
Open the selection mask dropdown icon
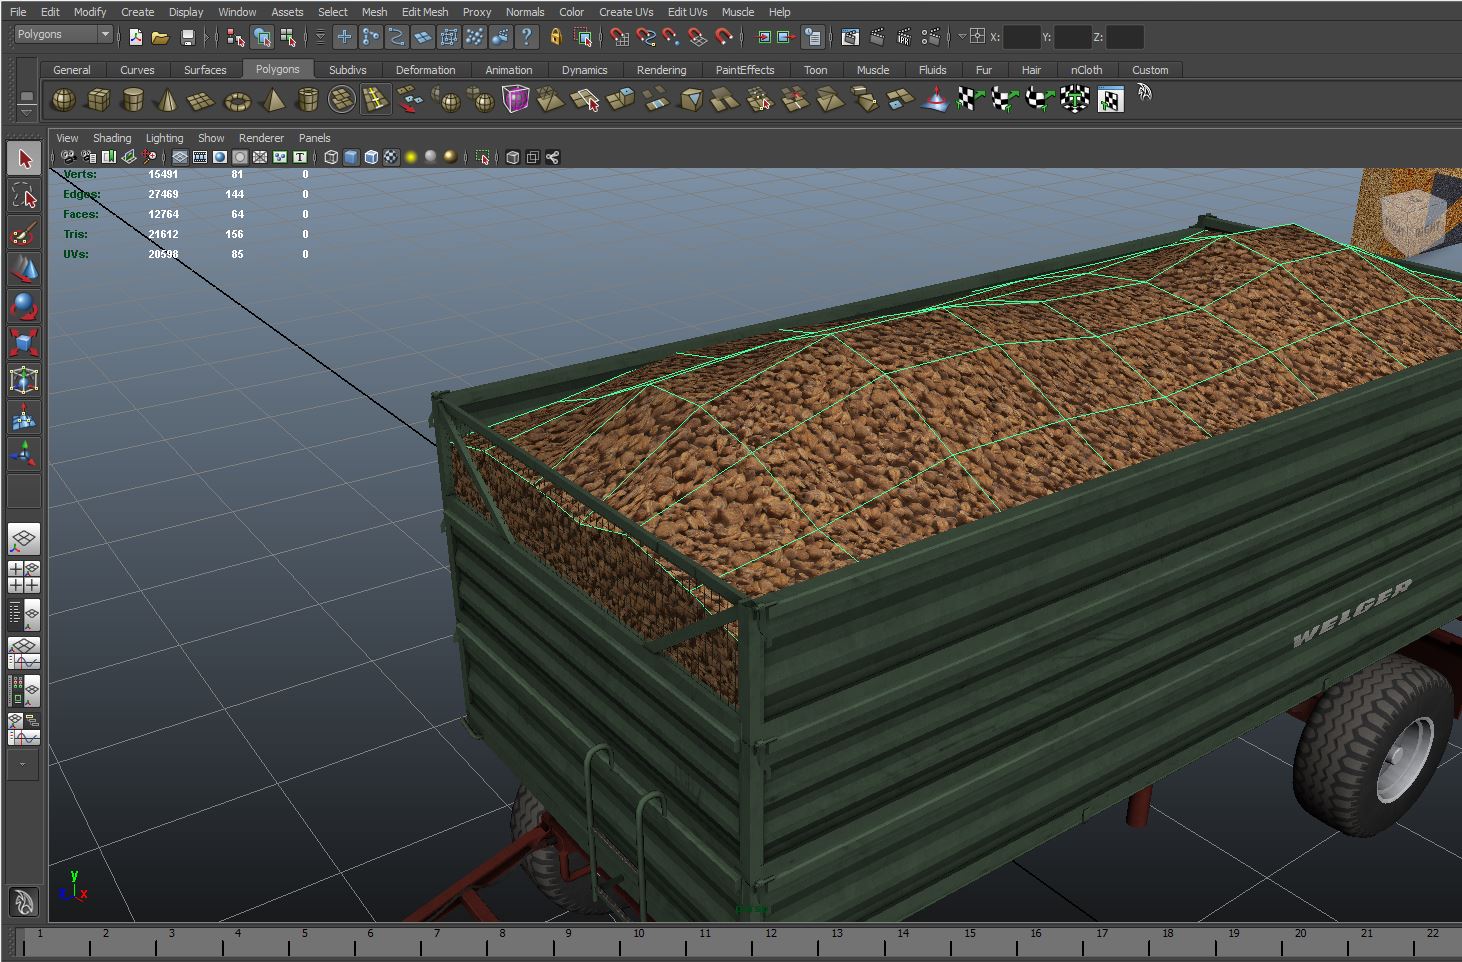point(320,38)
